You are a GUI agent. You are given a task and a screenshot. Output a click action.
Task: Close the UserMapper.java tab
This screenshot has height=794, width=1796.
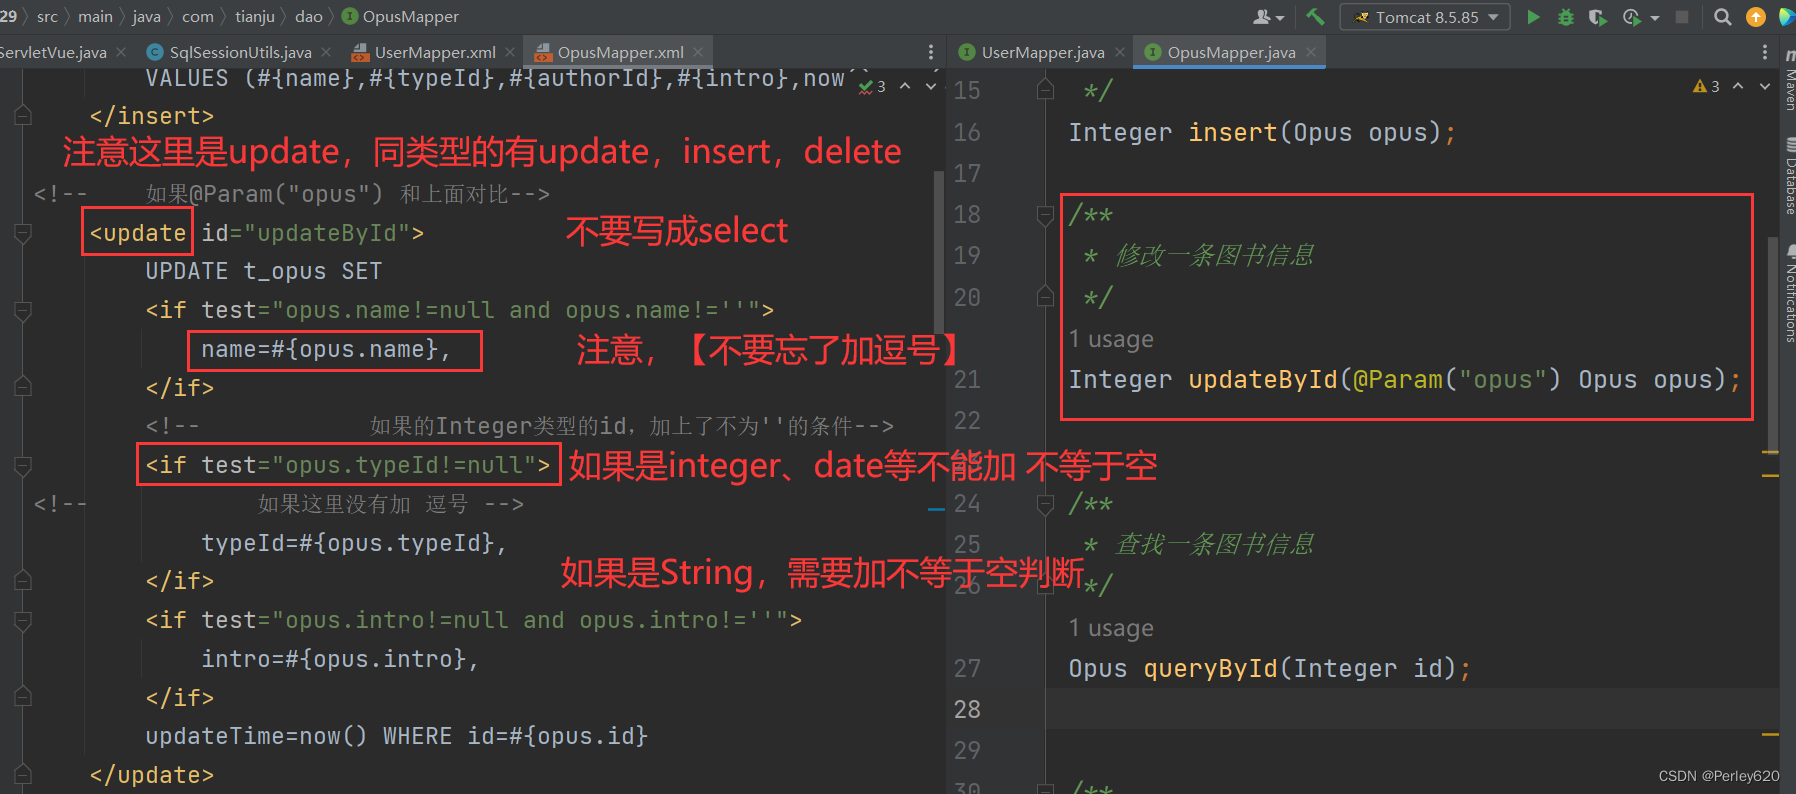(x=1119, y=52)
